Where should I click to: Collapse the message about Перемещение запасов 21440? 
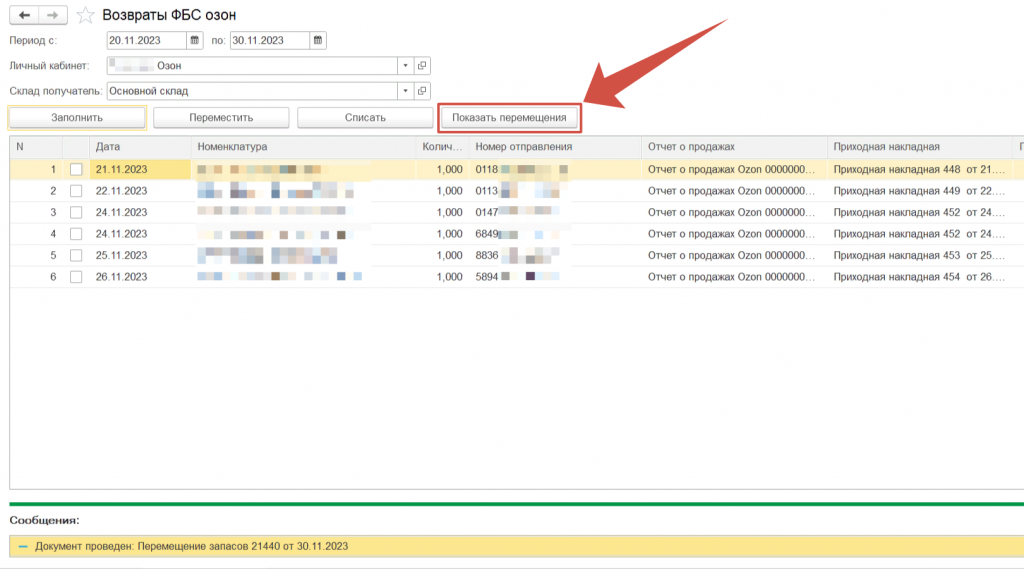(x=23, y=547)
